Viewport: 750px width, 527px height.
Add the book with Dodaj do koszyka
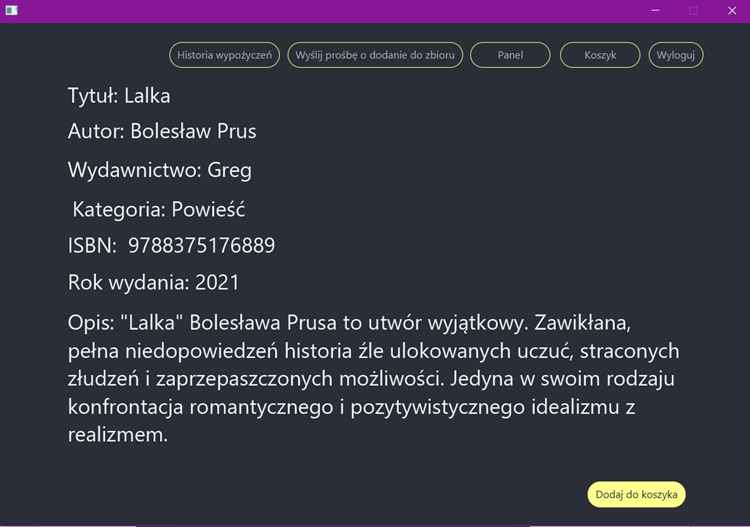(x=637, y=494)
